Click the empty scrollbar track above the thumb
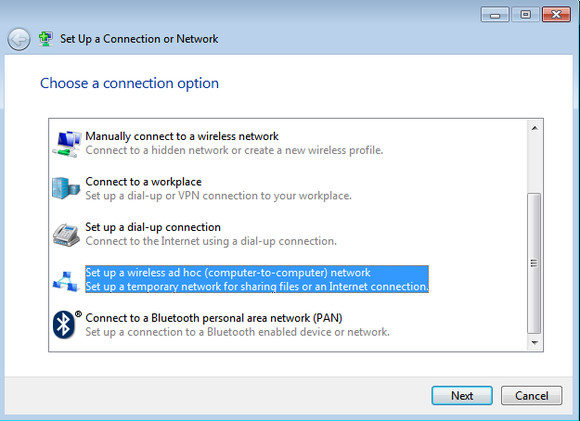Image resolution: width=580 pixels, height=421 pixels. (x=535, y=164)
